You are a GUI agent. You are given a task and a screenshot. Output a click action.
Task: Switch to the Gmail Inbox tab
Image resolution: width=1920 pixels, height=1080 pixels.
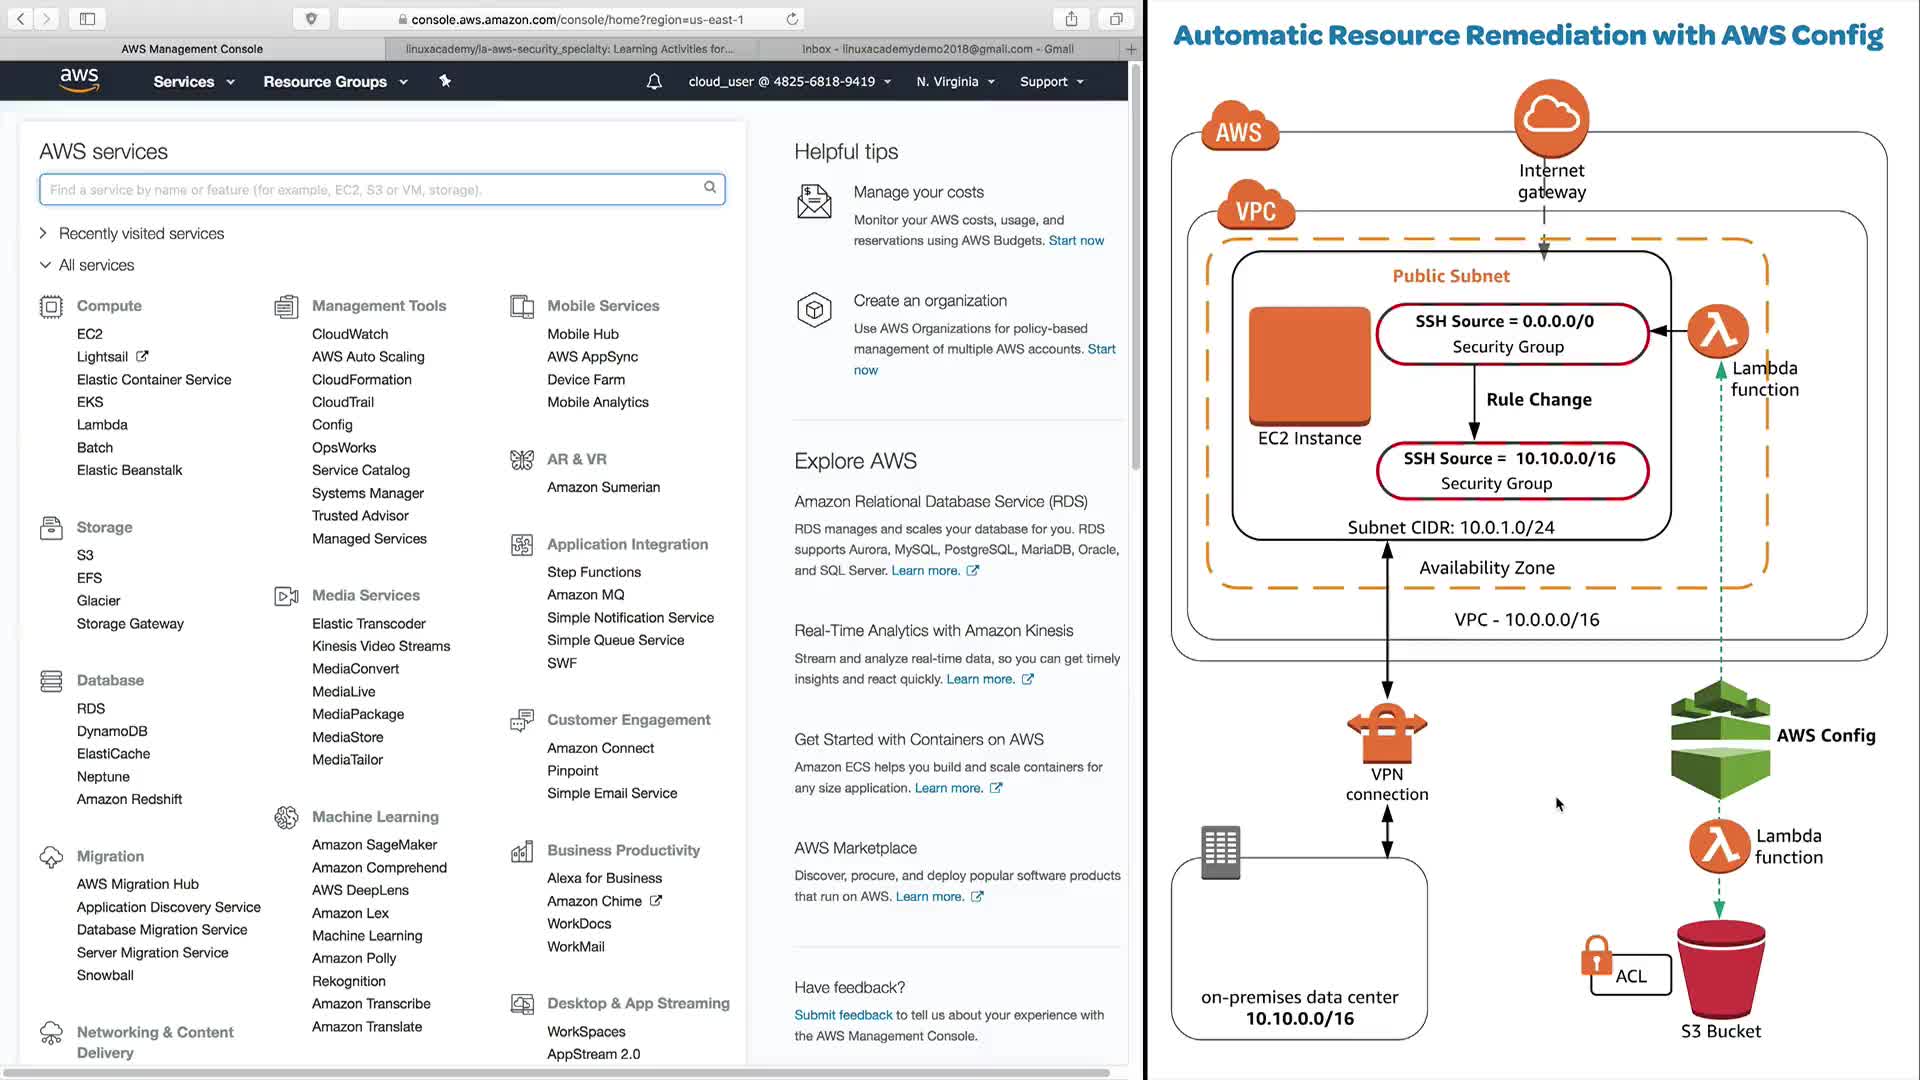click(x=937, y=48)
